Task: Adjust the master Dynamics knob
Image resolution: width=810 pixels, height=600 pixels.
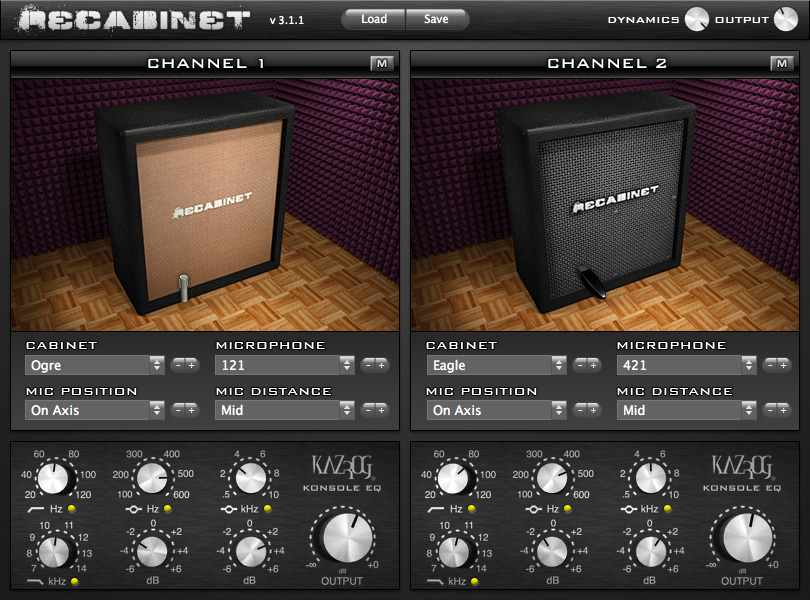Action: click(x=696, y=19)
